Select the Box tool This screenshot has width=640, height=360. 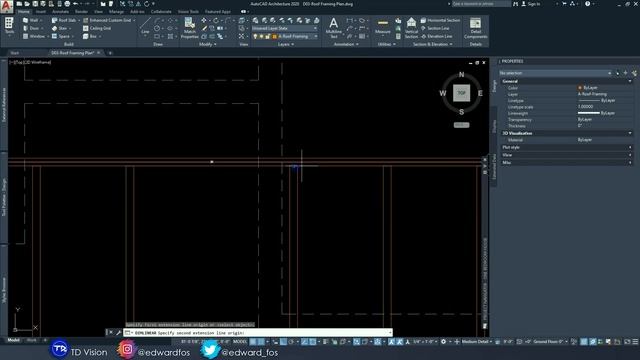tap(91, 36)
